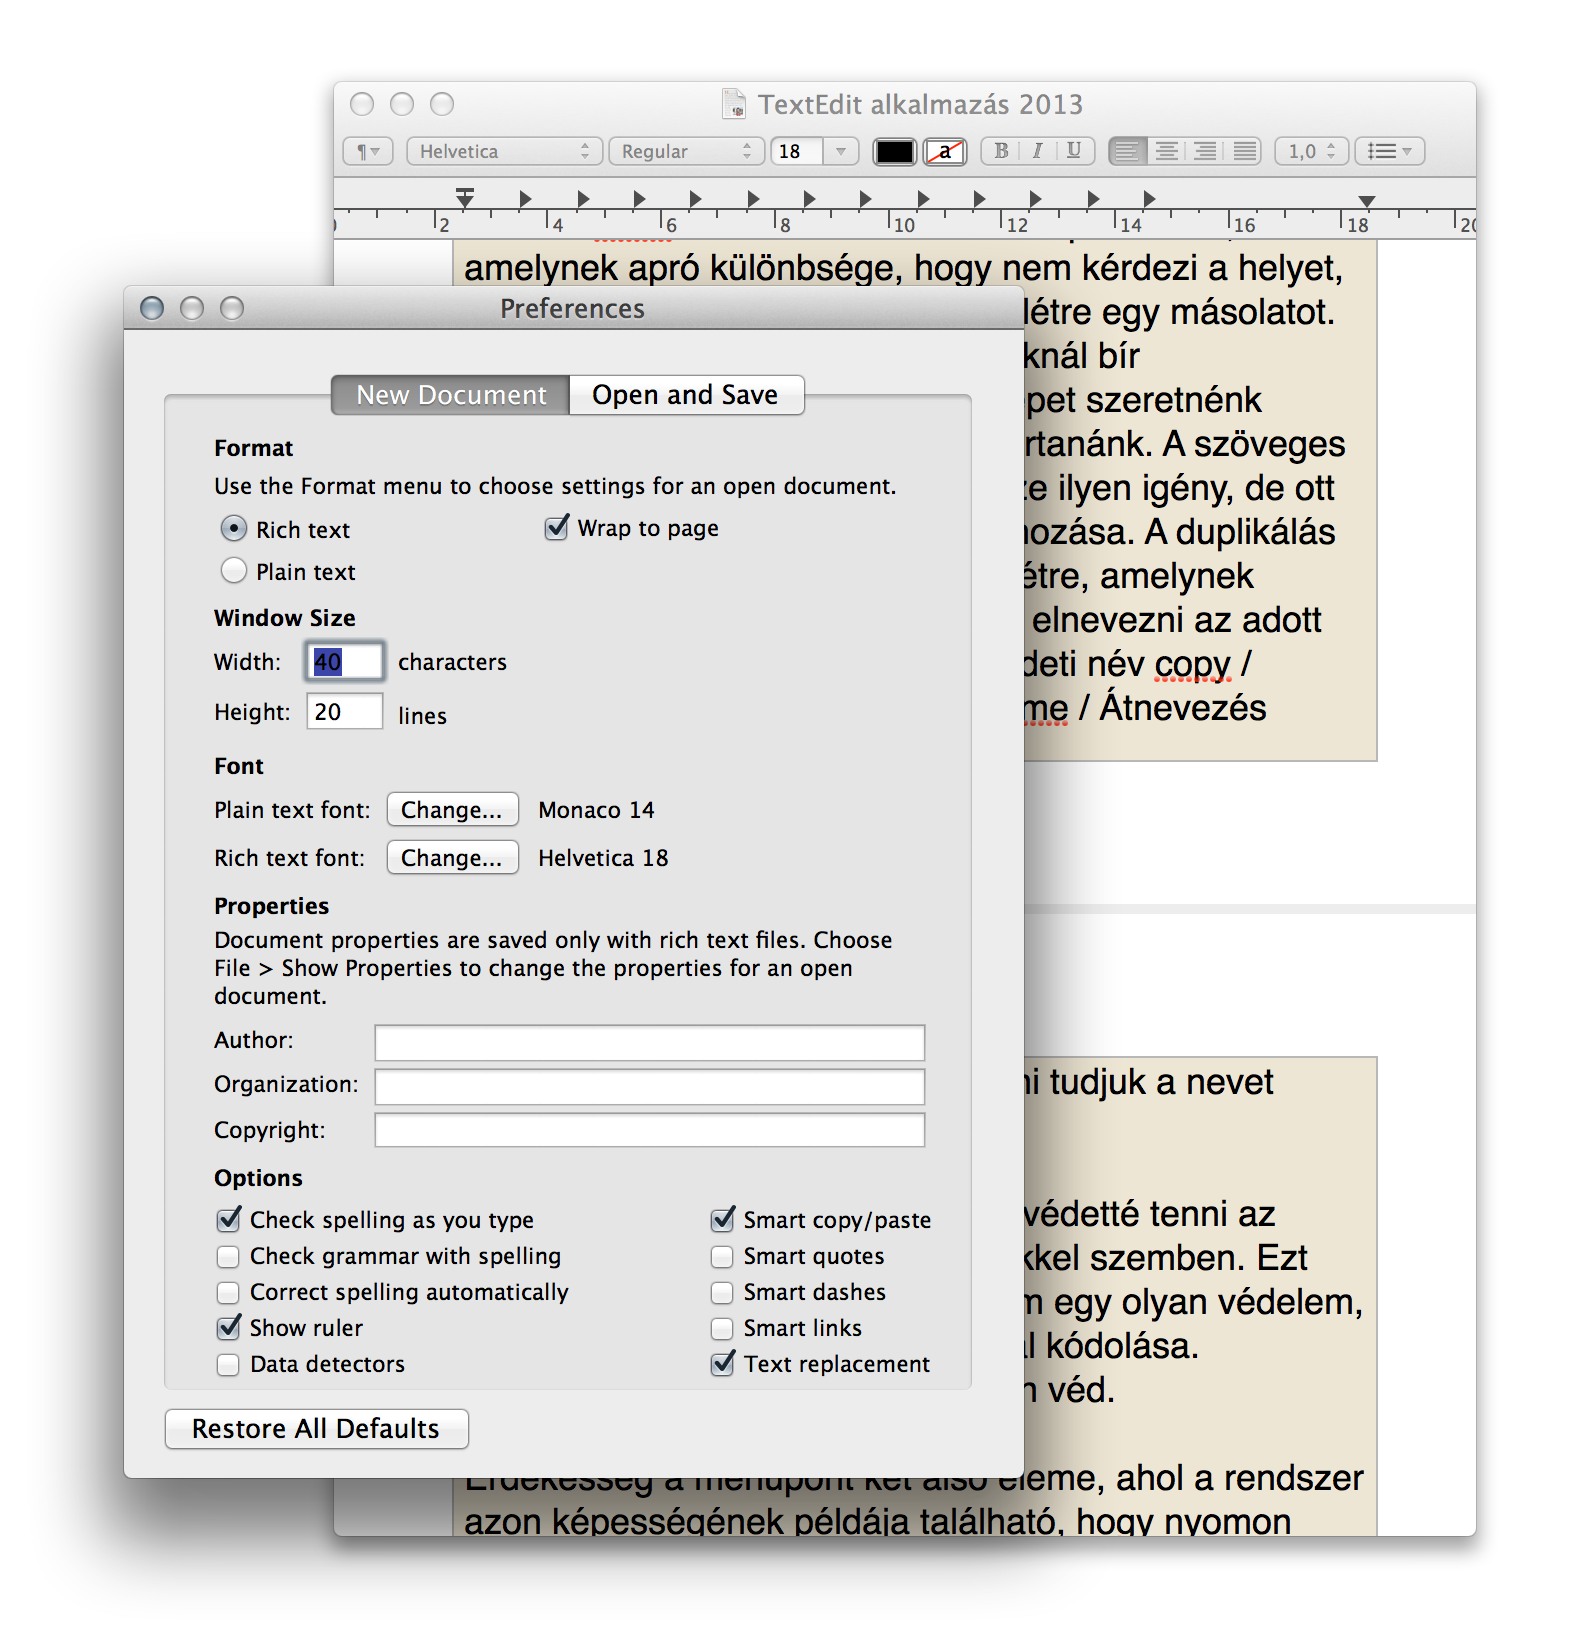Open the paragraph styles menu in TextEdit toolbar
Viewport: 1592px width, 1636px height.
(368, 151)
